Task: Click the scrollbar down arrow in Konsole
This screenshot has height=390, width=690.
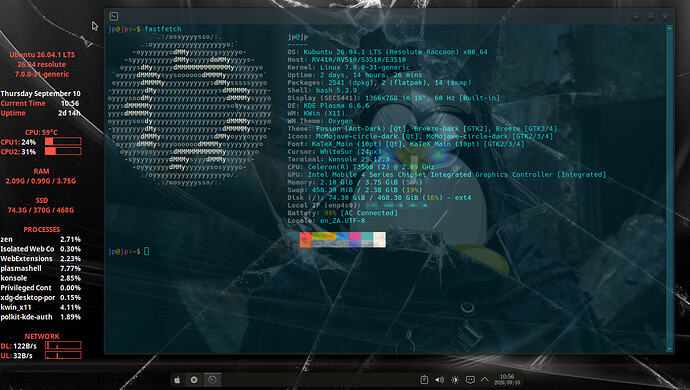Action: click(x=669, y=349)
